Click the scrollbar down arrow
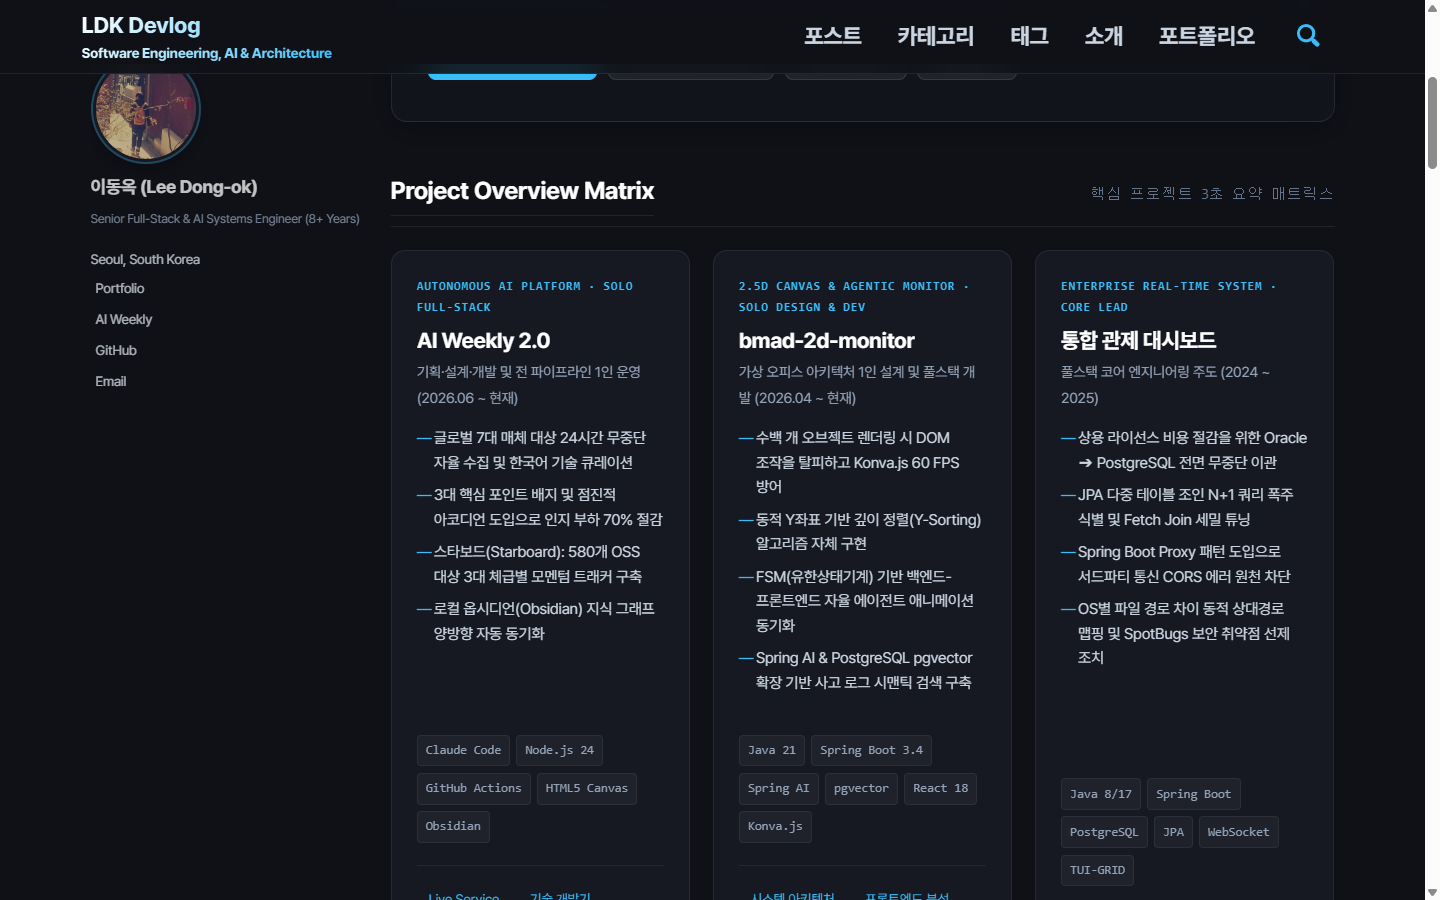 [1432, 892]
